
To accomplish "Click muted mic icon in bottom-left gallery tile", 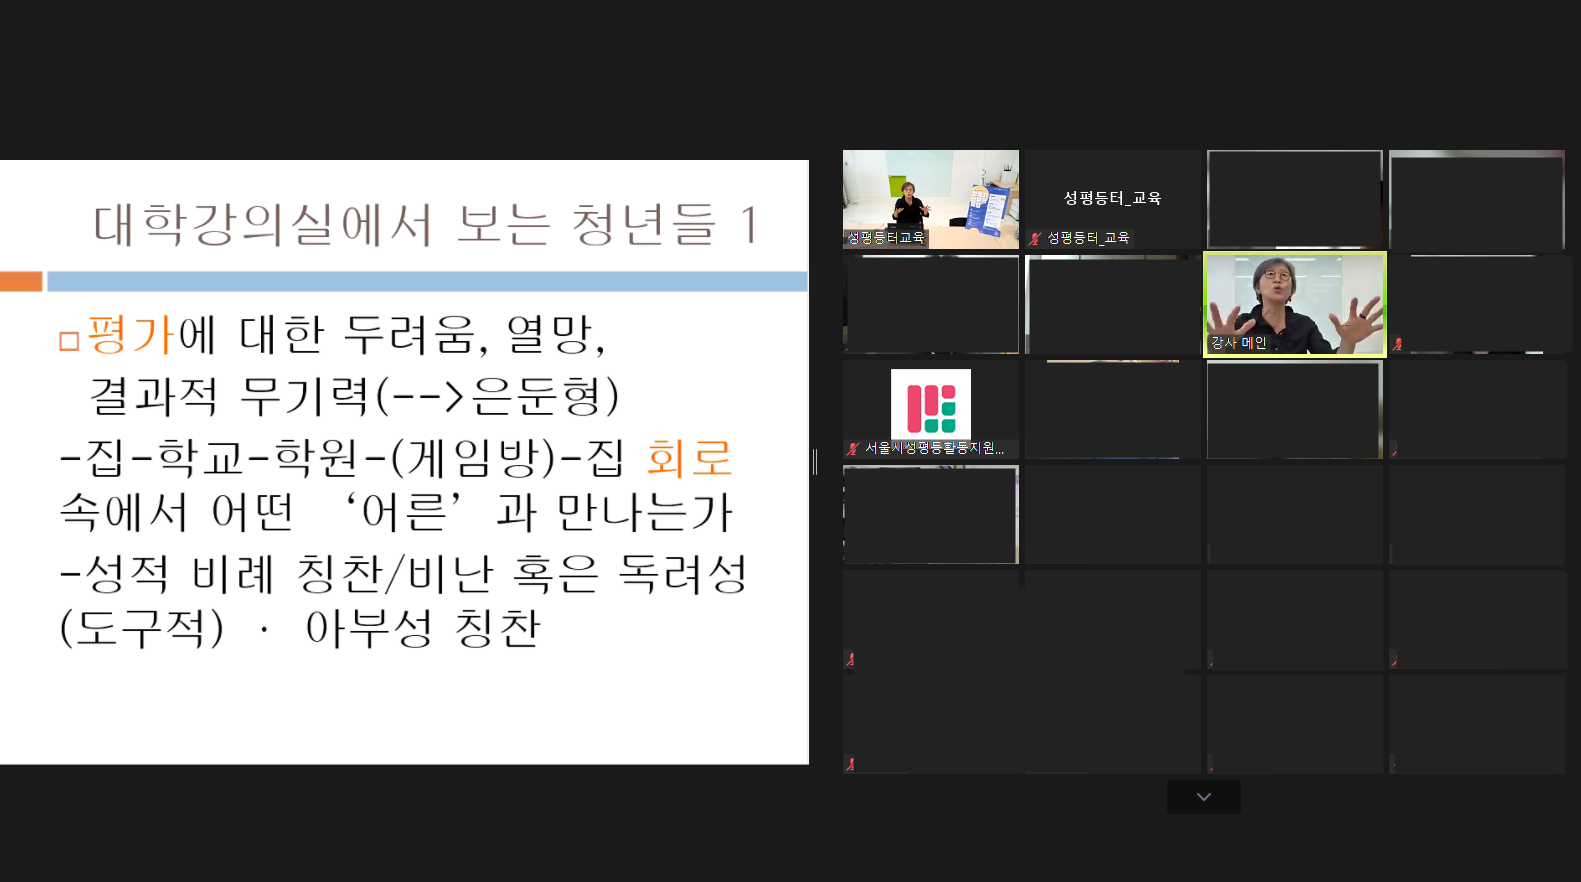I will click(851, 764).
